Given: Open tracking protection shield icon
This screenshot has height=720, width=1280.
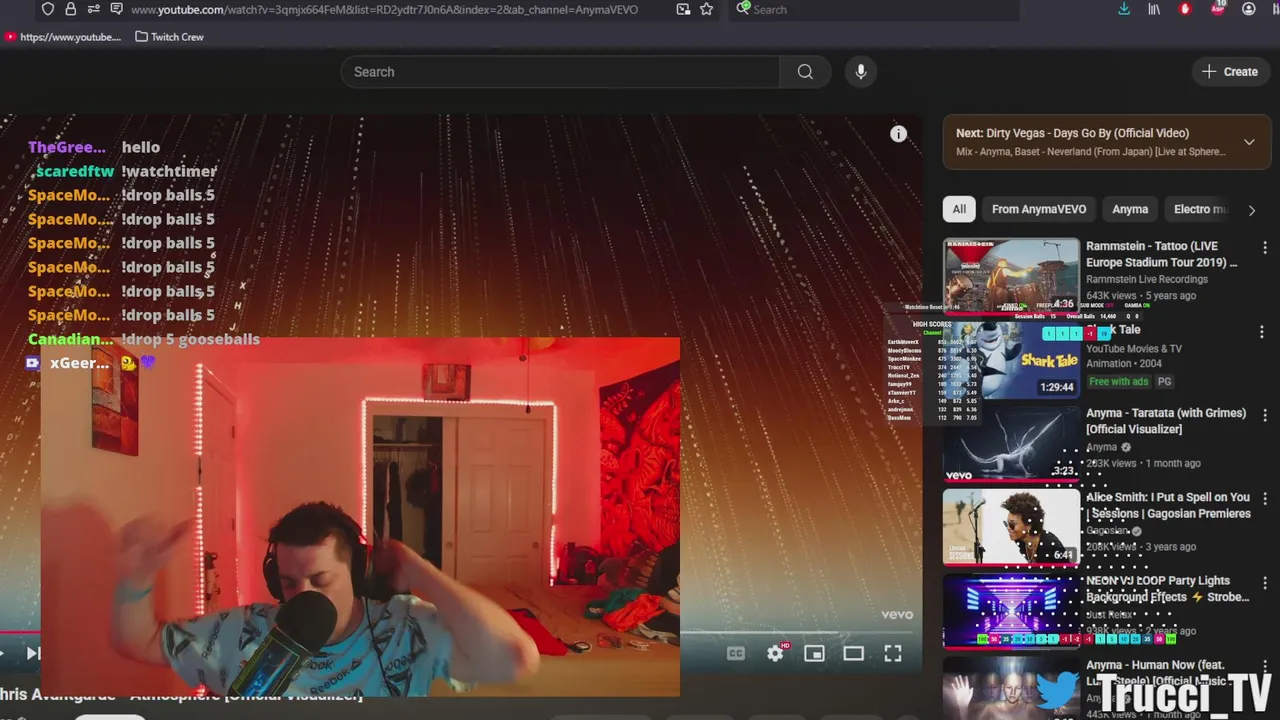Looking at the screenshot, I should click(48, 9).
